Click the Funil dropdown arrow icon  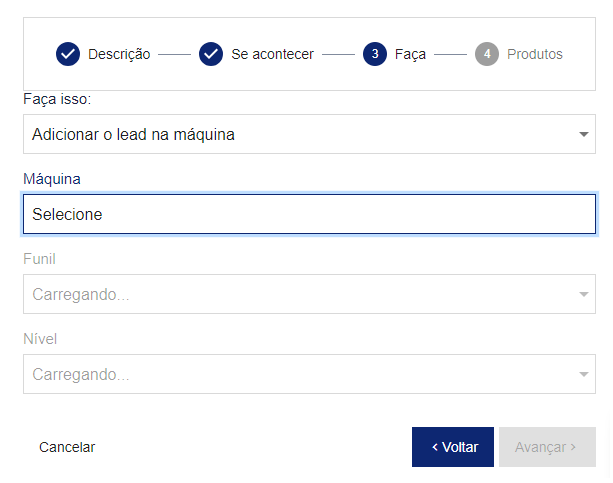click(x=584, y=294)
